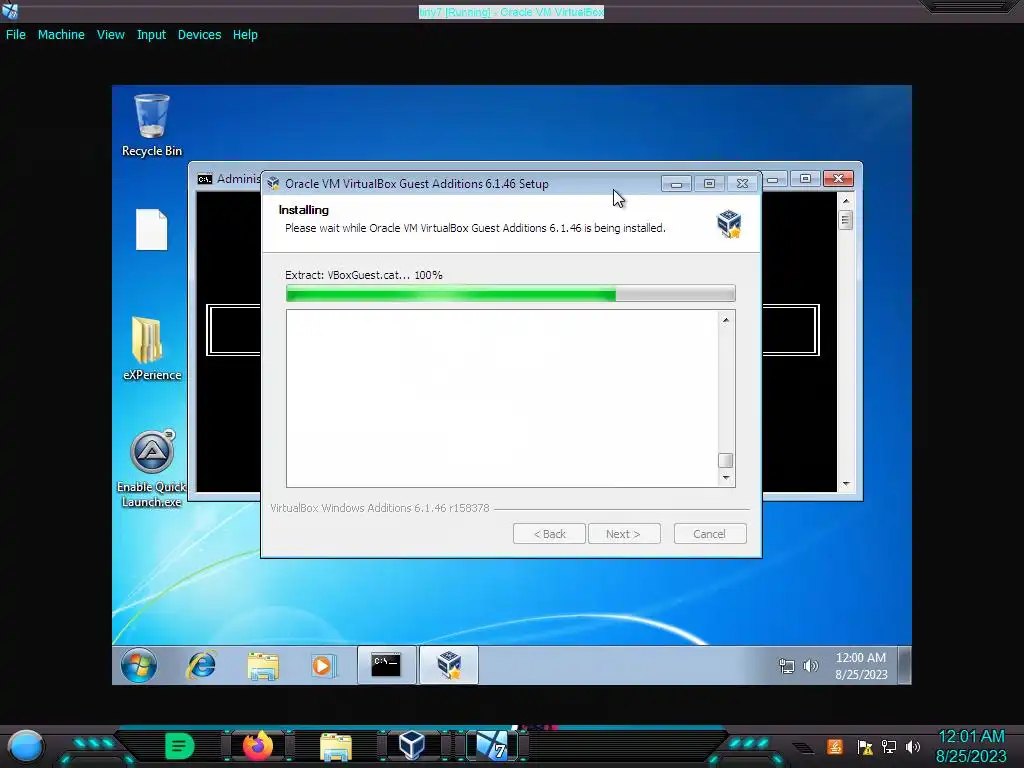The height and width of the screenshot is (768, 1024).
Task: Click the guest network tray icon
Action: (786, 666)
